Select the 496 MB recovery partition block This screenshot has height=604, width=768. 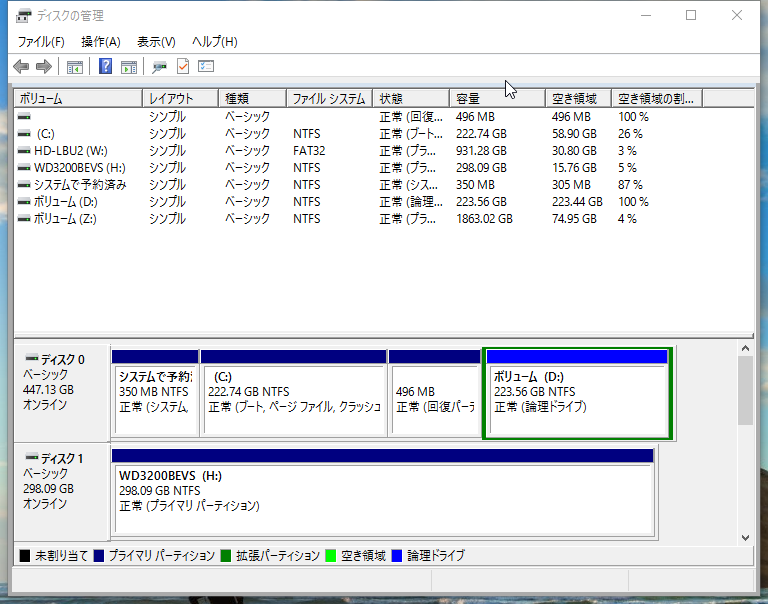pyautogui.click(x=434, y=393)
